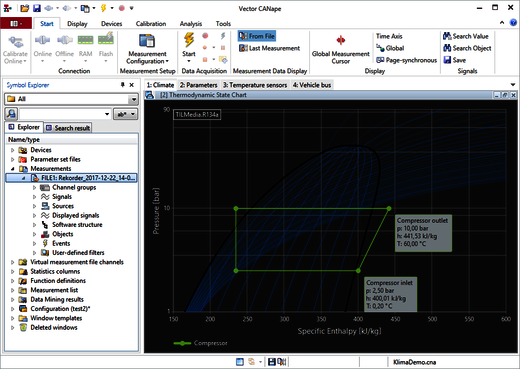Open the ab* match mode dropdown
520x369 pixels.
pyautogui.click(x=125, y=114)
